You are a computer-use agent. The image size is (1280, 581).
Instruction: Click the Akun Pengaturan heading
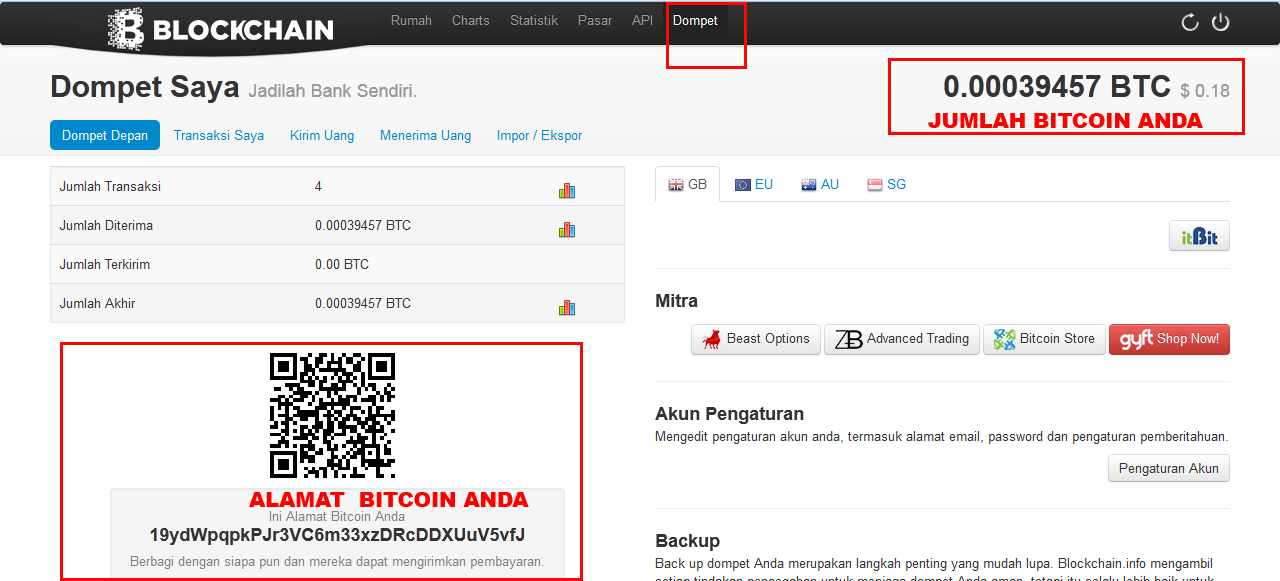pyautogui.click(x=730, y=414)
